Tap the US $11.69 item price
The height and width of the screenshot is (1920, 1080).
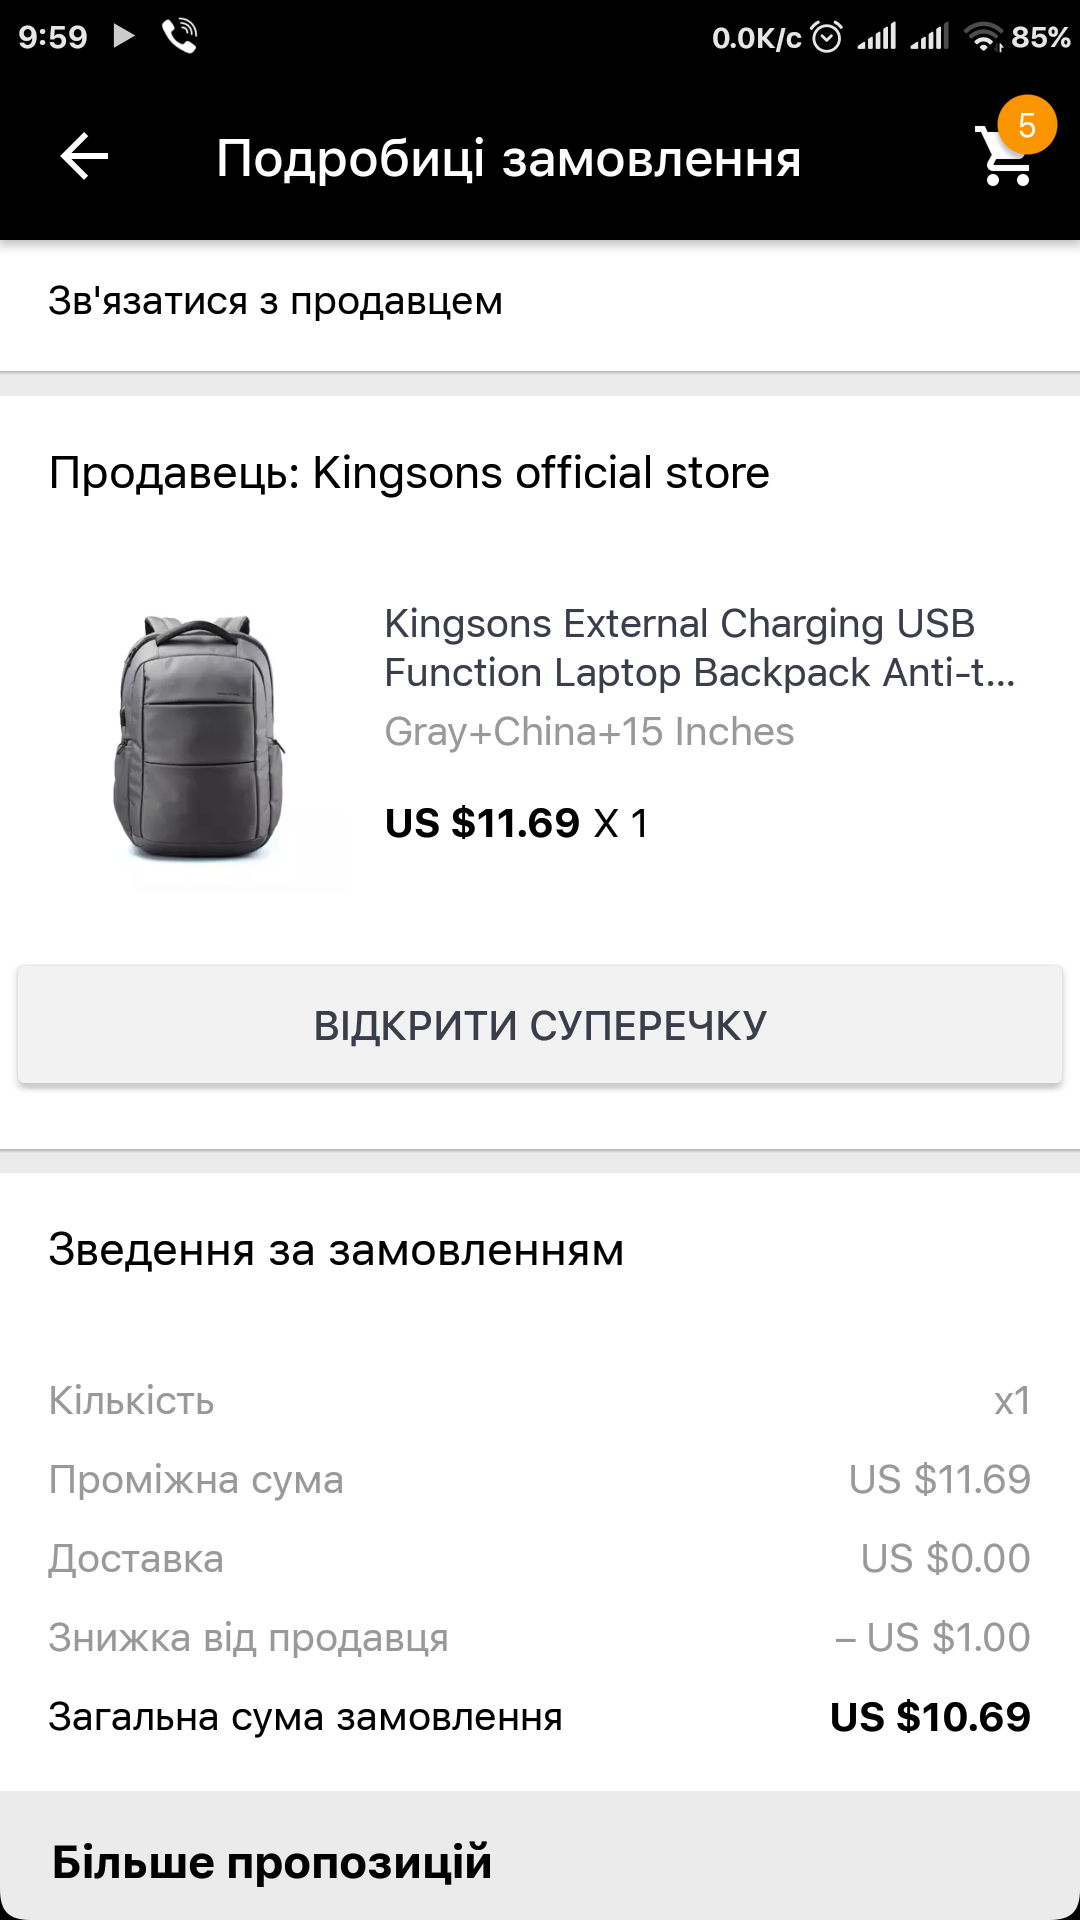pyautogui.click(x=482, y=824)
